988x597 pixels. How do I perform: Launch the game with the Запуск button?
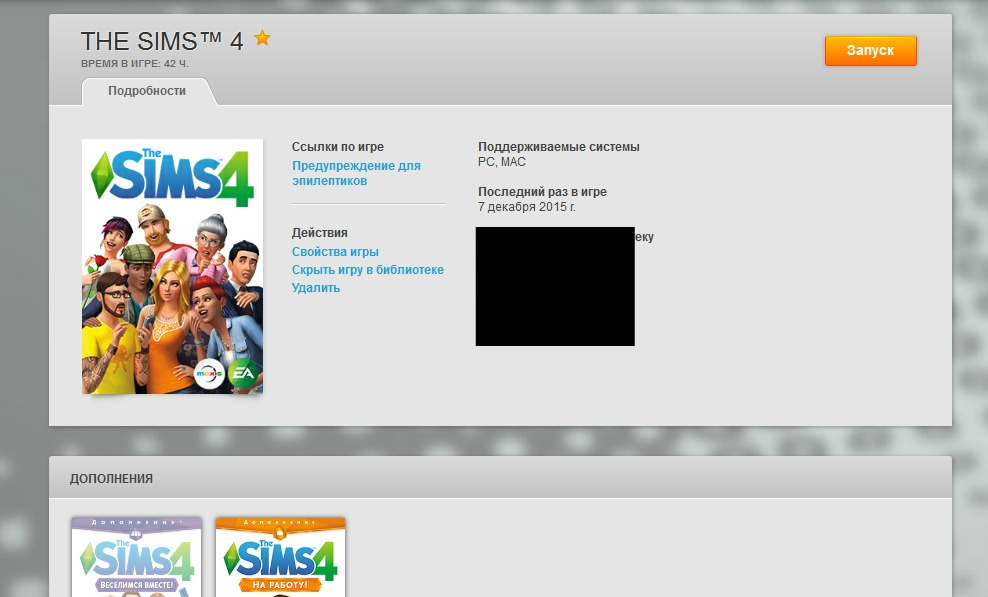click(x=870, y=50)
